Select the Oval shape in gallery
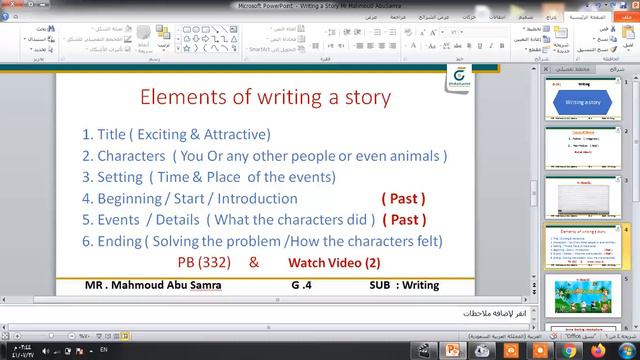The height and width of the screenshot is (360, 640). pos(196,29)
